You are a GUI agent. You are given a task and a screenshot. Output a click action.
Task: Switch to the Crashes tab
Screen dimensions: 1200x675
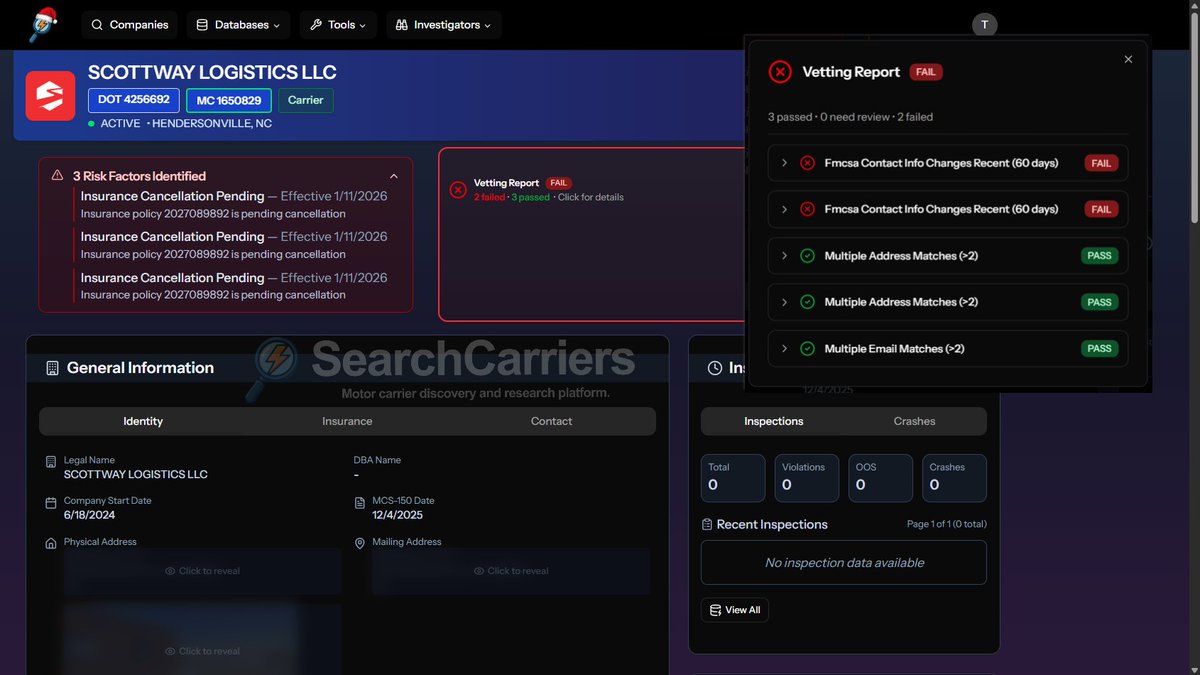point(914,421)
